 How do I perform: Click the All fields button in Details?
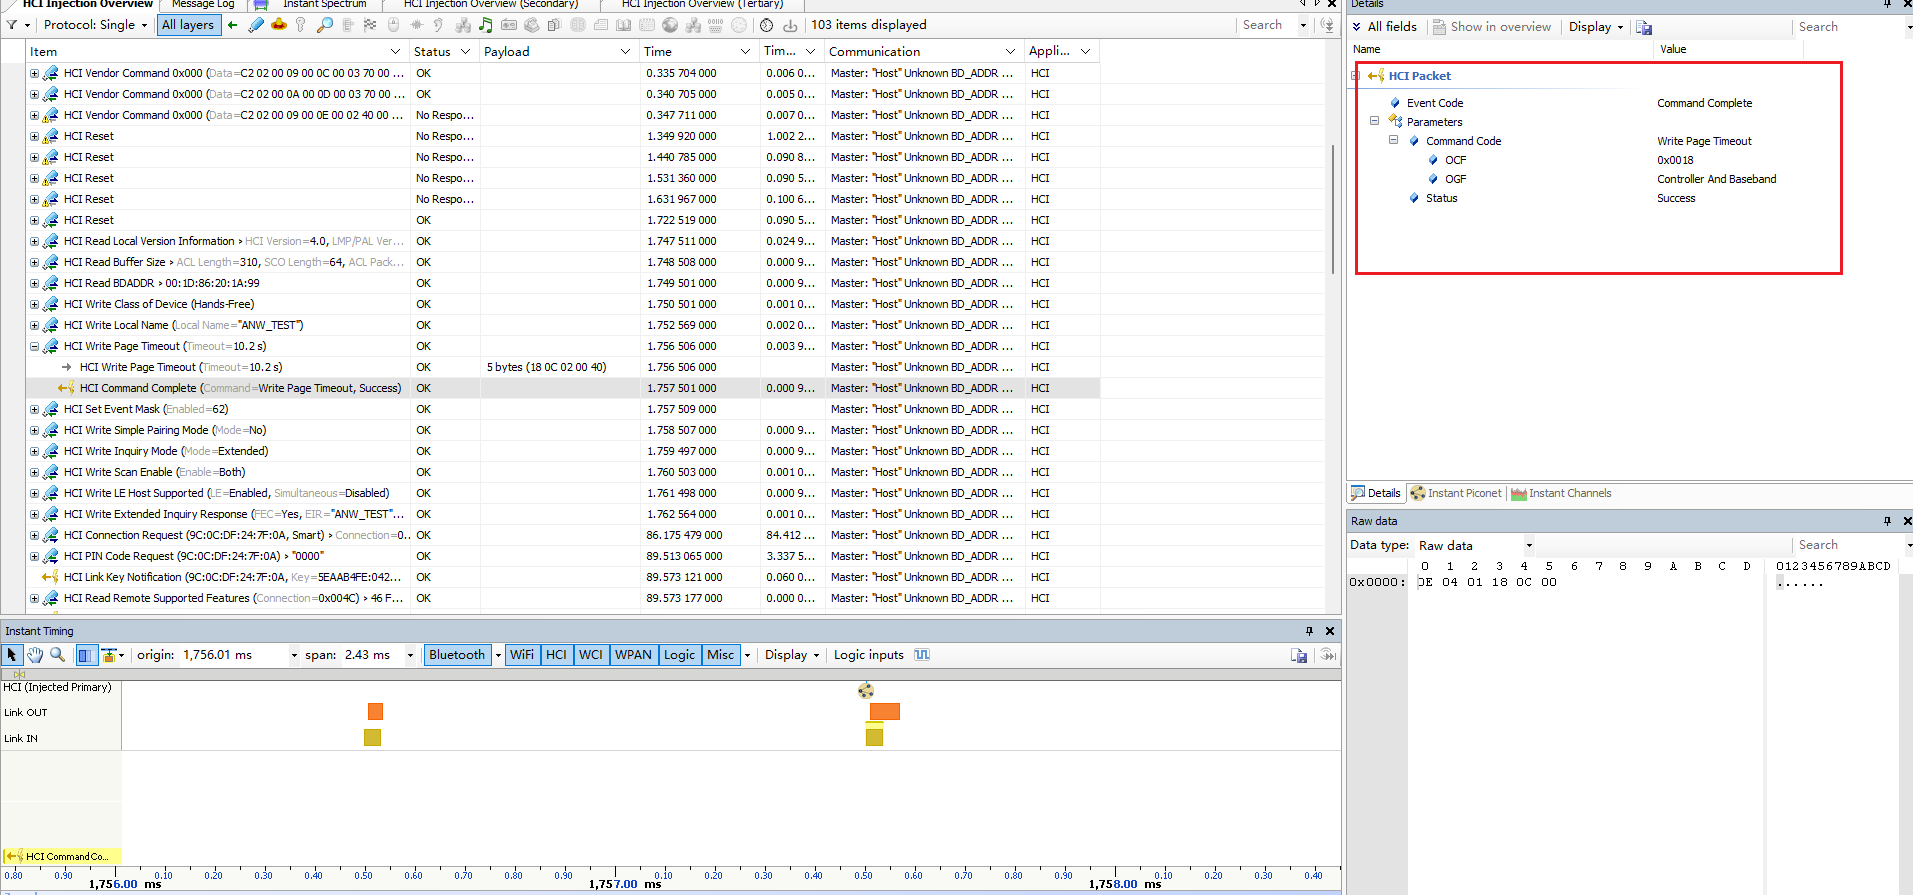point(1384,27)
